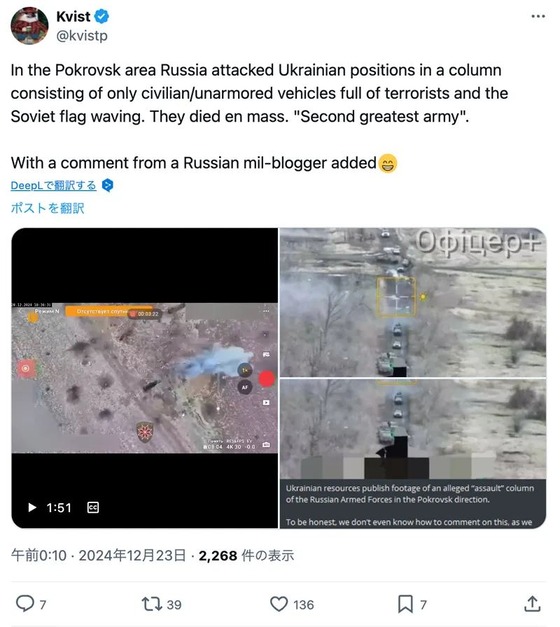This screenshot has height=627, width=560.
Task: Click the post timestamp 午前0:10
Action: pos(39,555)
